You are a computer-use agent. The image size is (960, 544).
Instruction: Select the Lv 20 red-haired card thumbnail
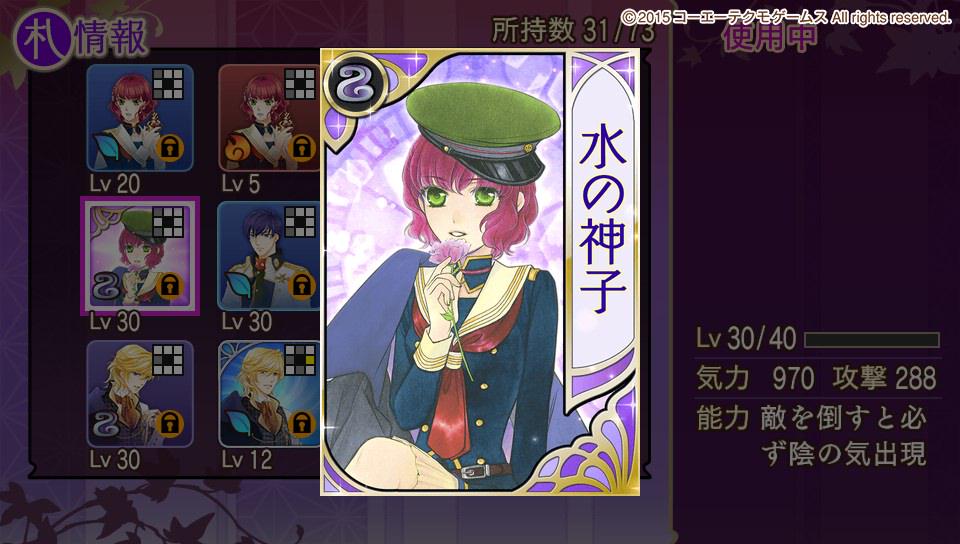[140, 117]
